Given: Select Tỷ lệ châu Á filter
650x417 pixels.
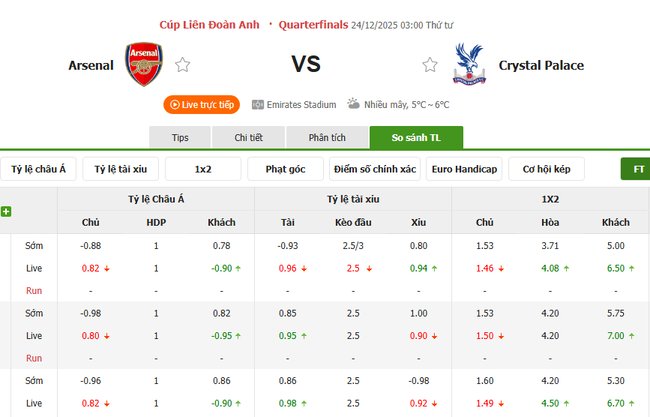Looking at the screenshot, I should 38,169.
